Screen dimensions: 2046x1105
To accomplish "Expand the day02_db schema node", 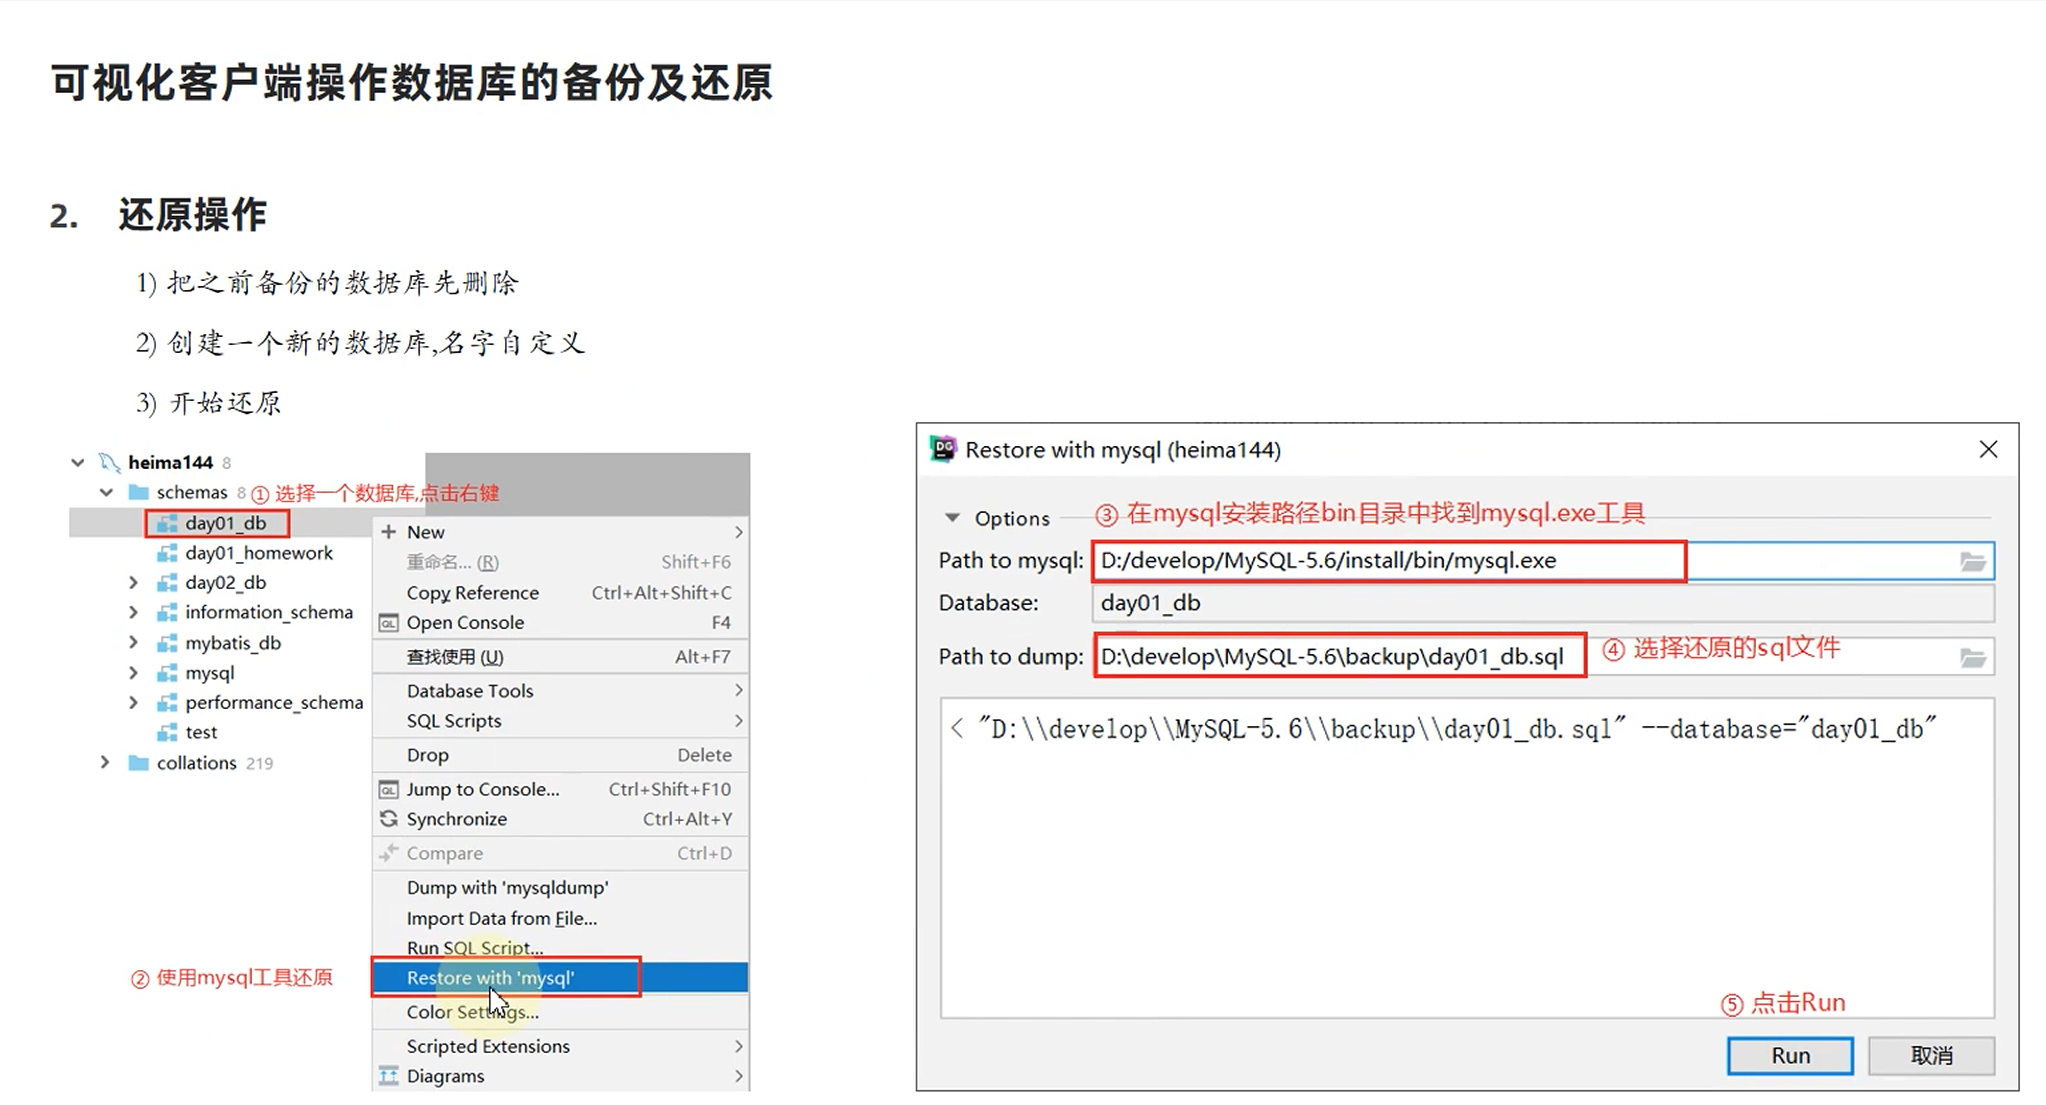I will 133,582.
